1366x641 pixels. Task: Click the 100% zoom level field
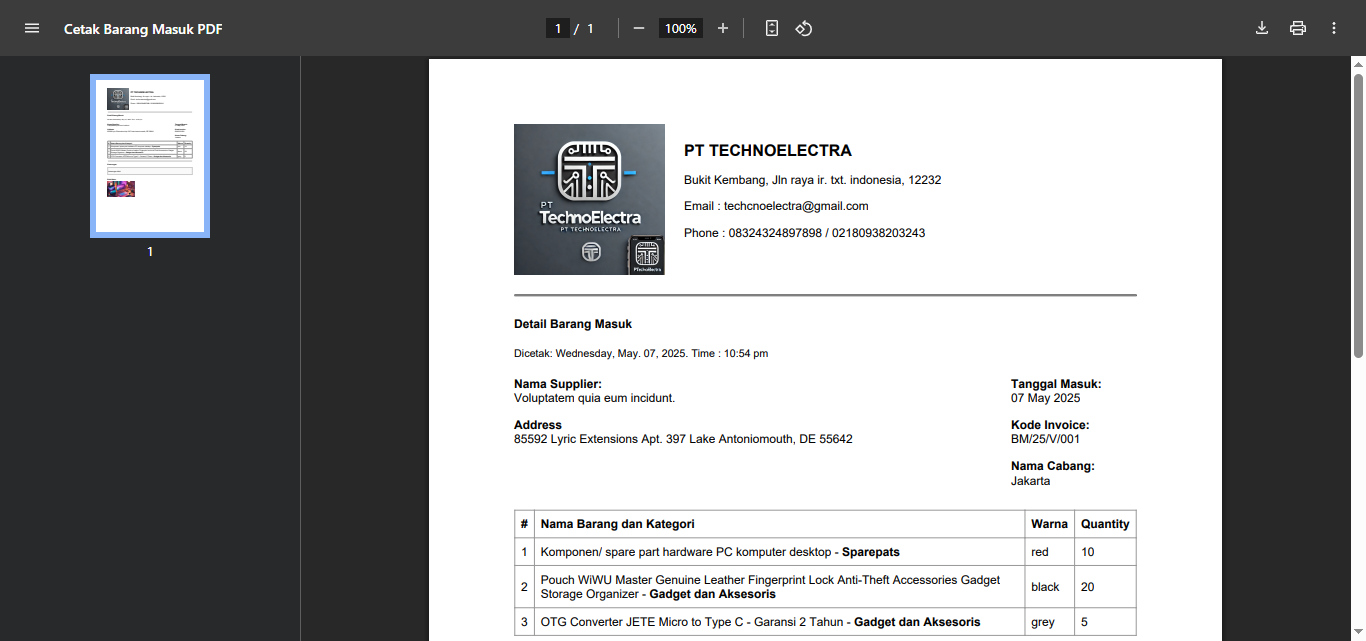(x=680, y=28)
